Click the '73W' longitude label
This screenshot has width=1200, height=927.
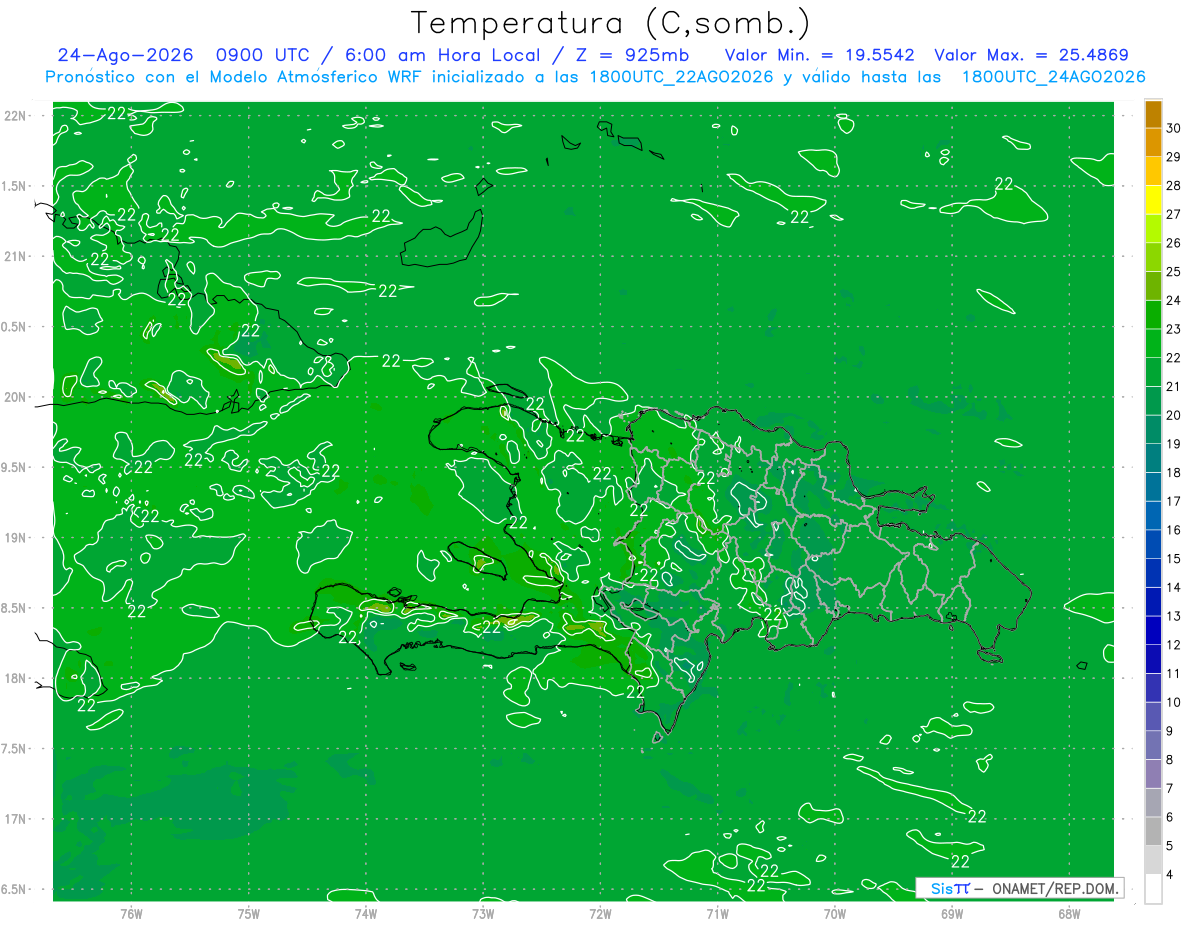click(x=483, y=914)
